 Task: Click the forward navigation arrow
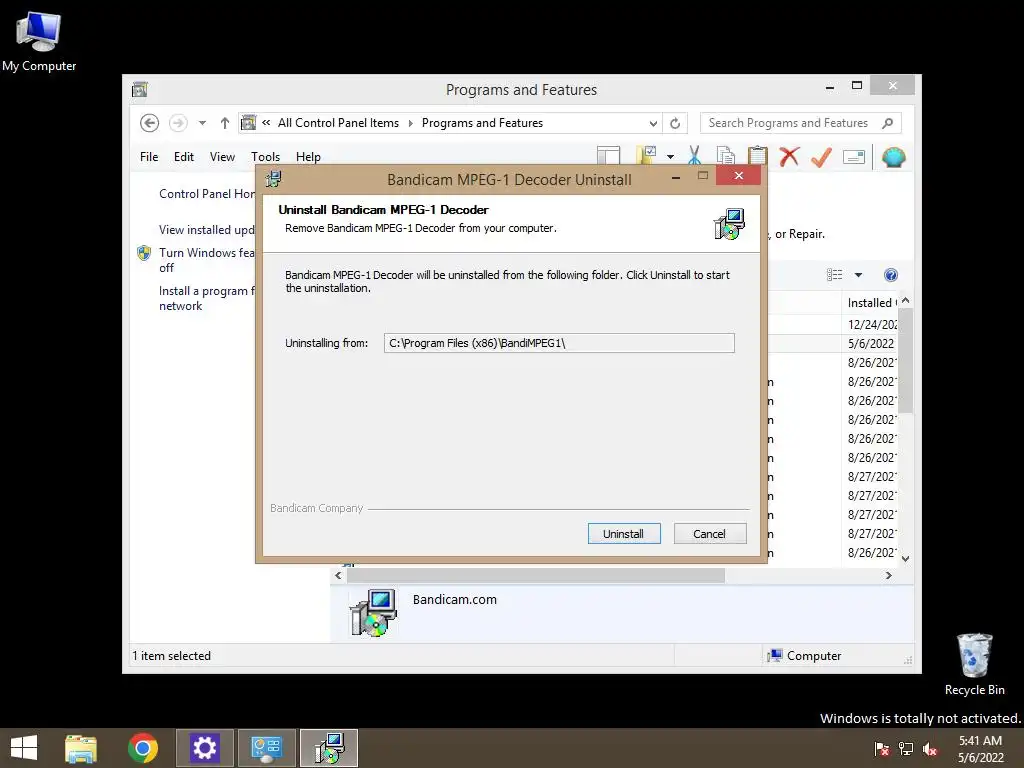(x=178, y=123)
